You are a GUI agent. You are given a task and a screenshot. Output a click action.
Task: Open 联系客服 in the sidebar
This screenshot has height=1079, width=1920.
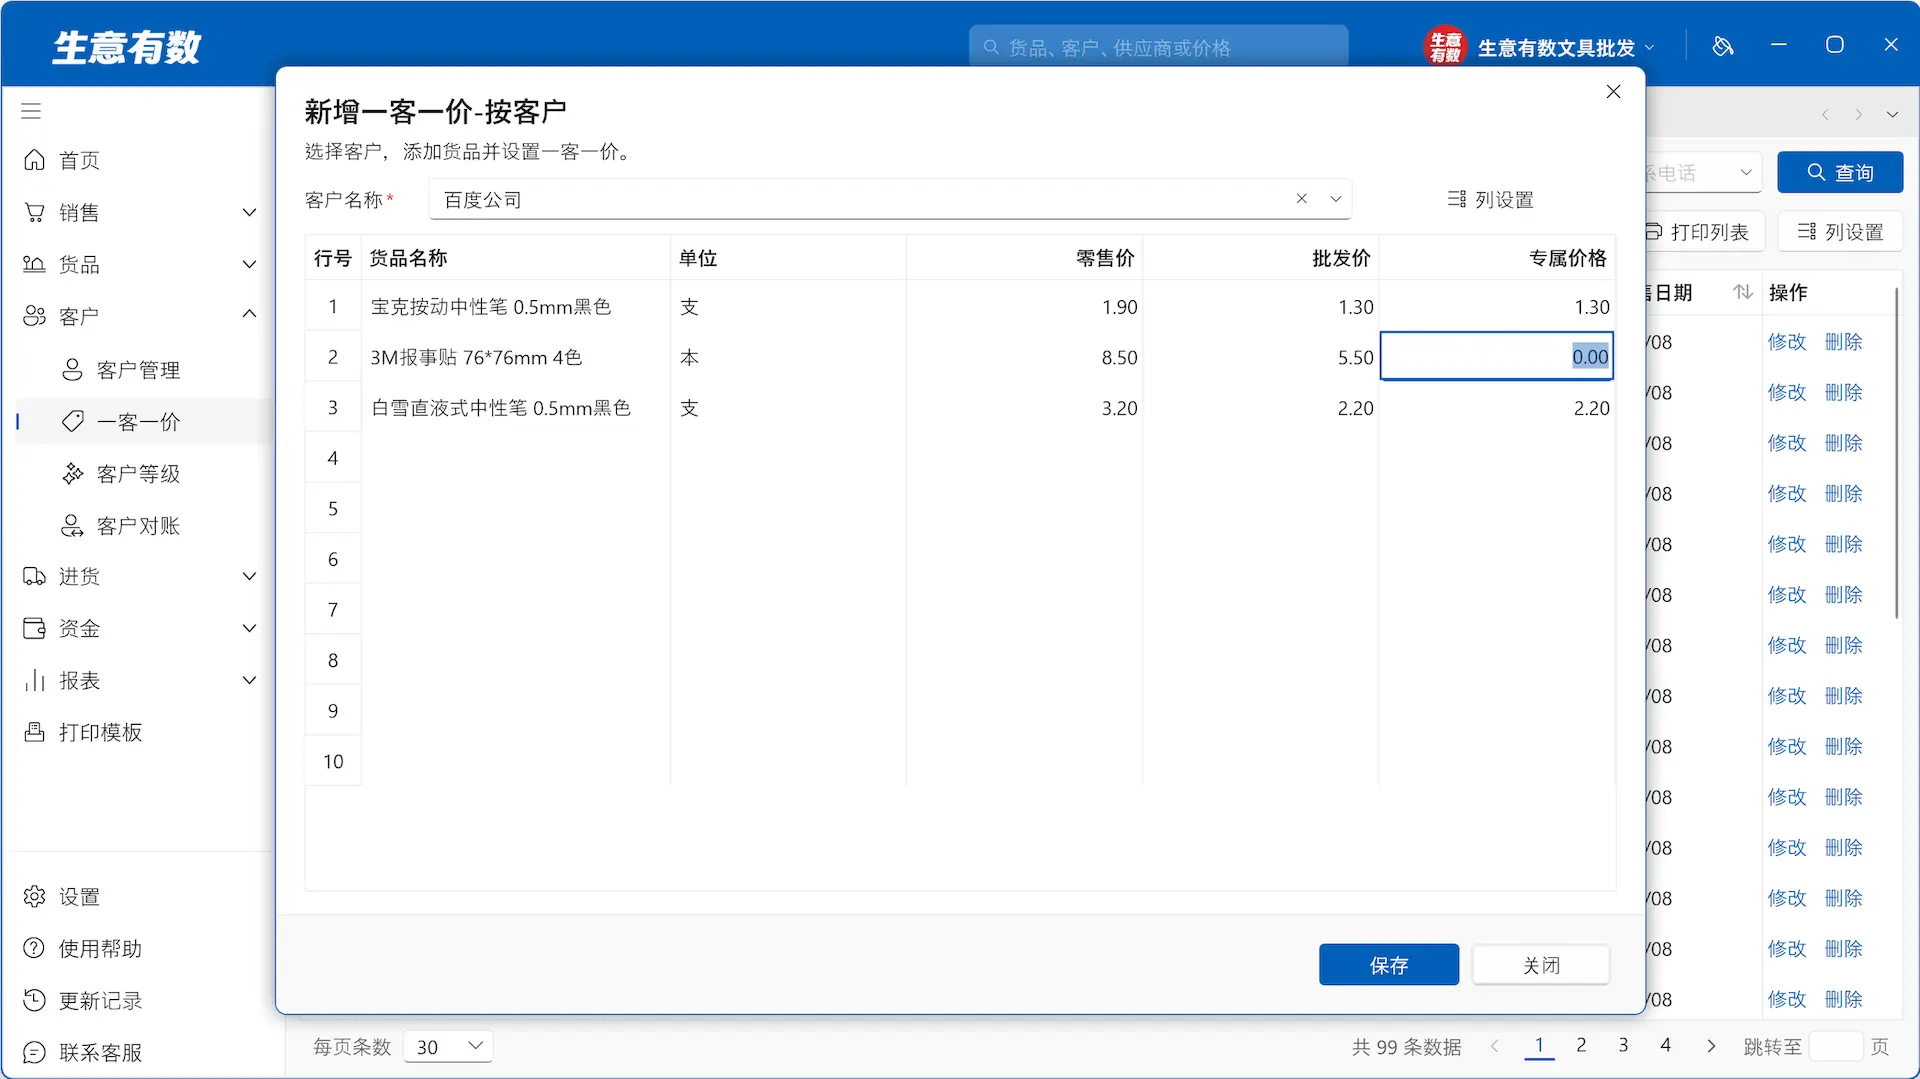[100, 1052]
